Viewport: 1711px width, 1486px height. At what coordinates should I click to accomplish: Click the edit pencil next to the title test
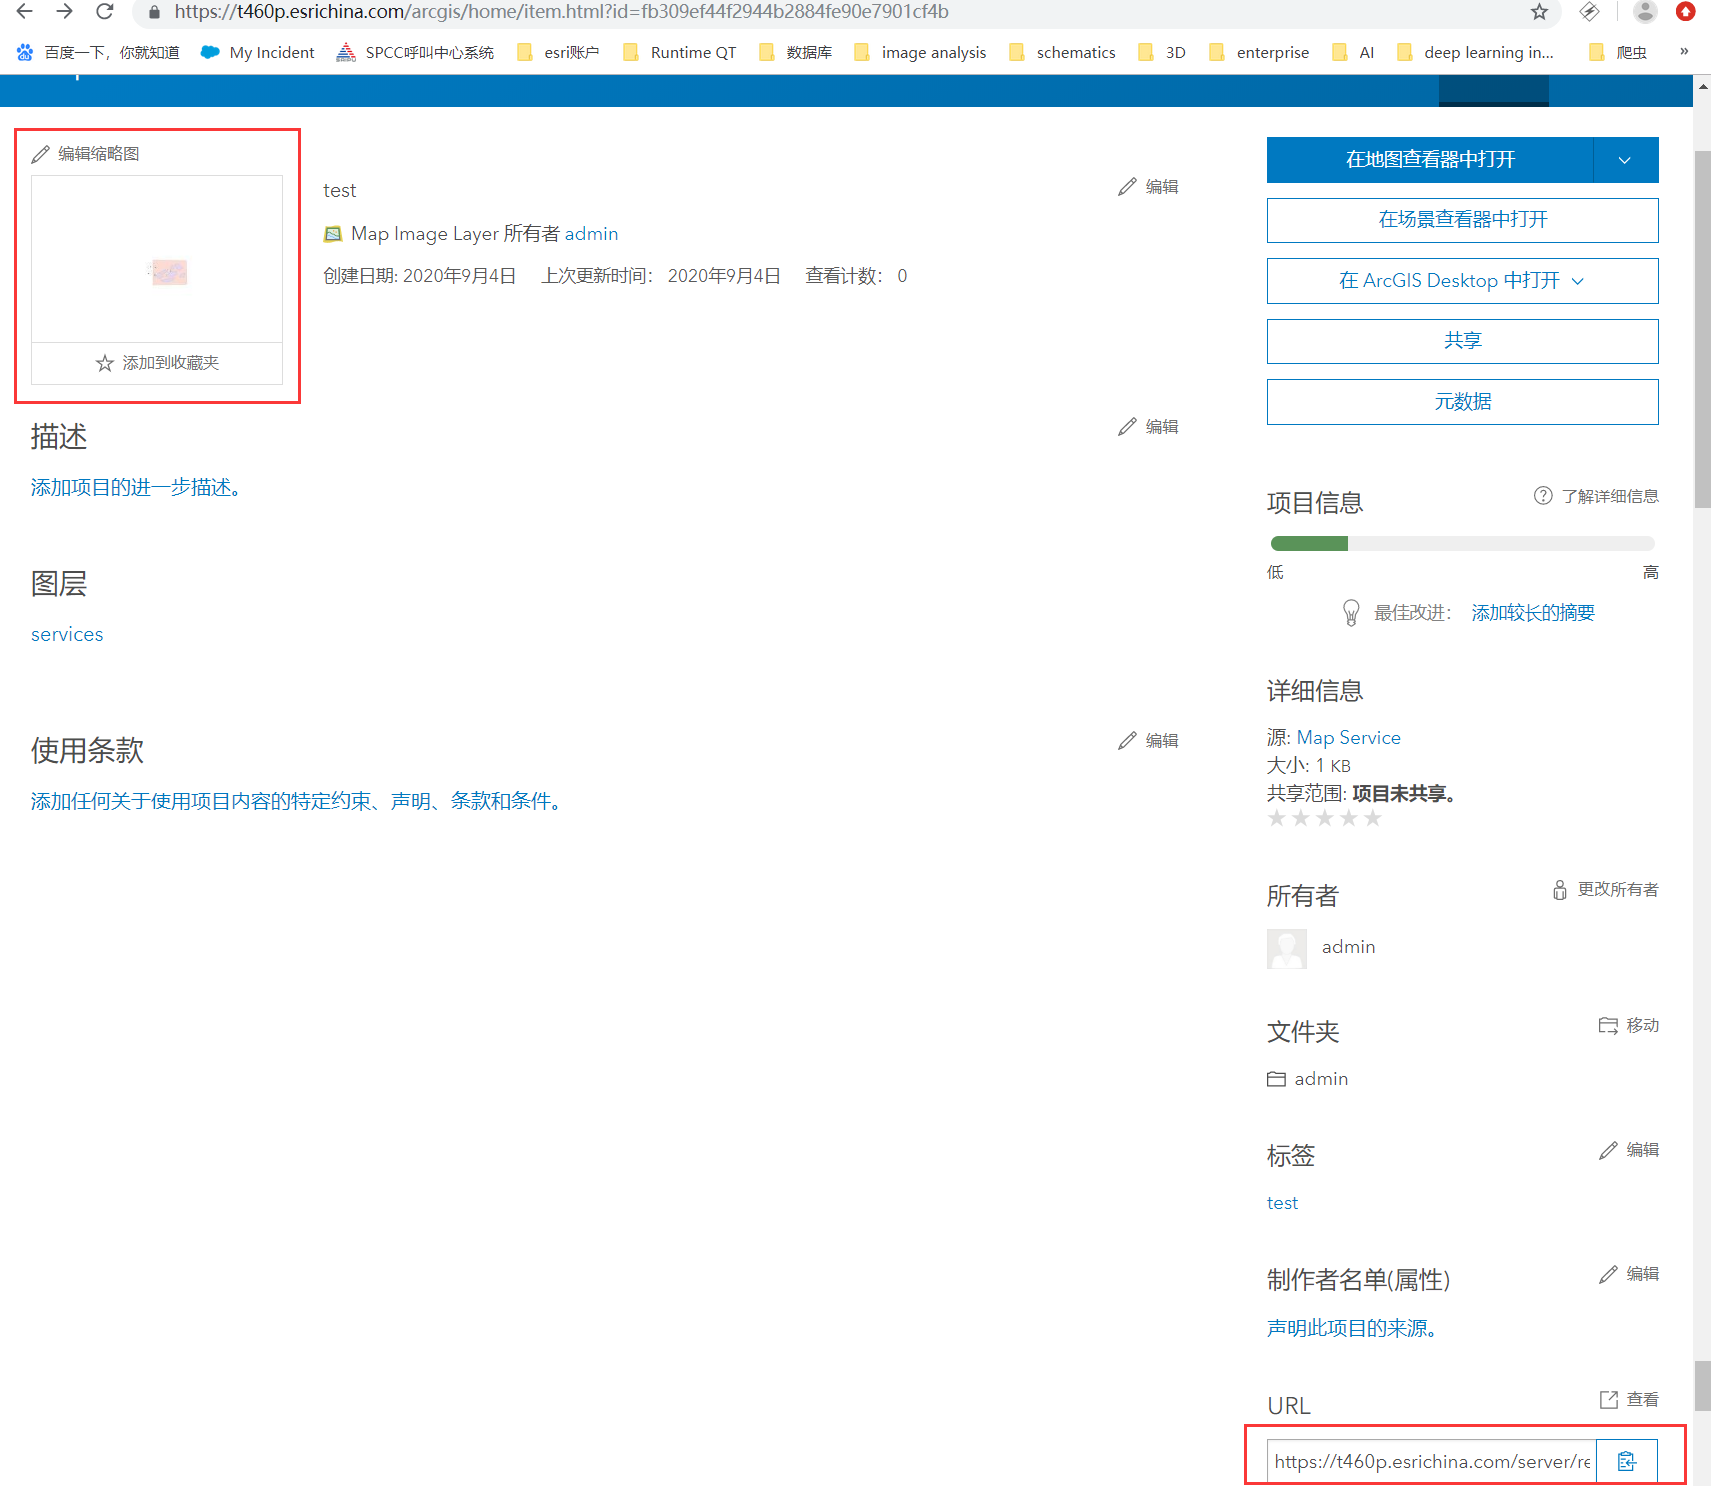[x=1127, y=186]
